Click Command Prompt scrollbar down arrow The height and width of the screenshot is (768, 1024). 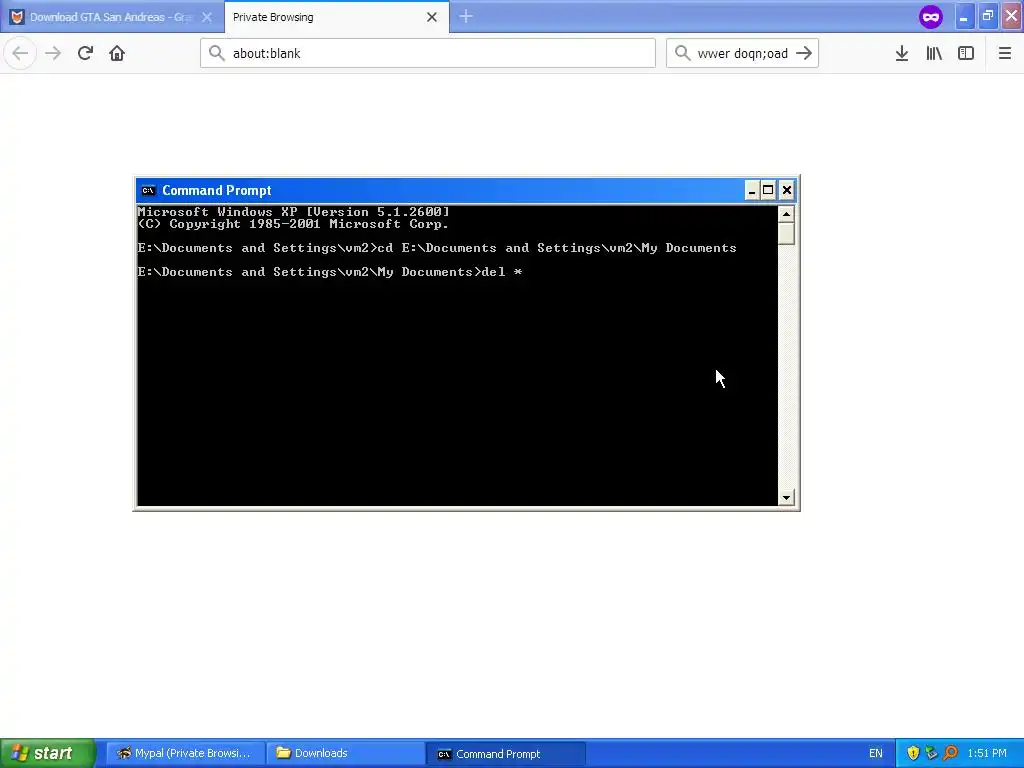pyautogui.click(x=786, y=498)
